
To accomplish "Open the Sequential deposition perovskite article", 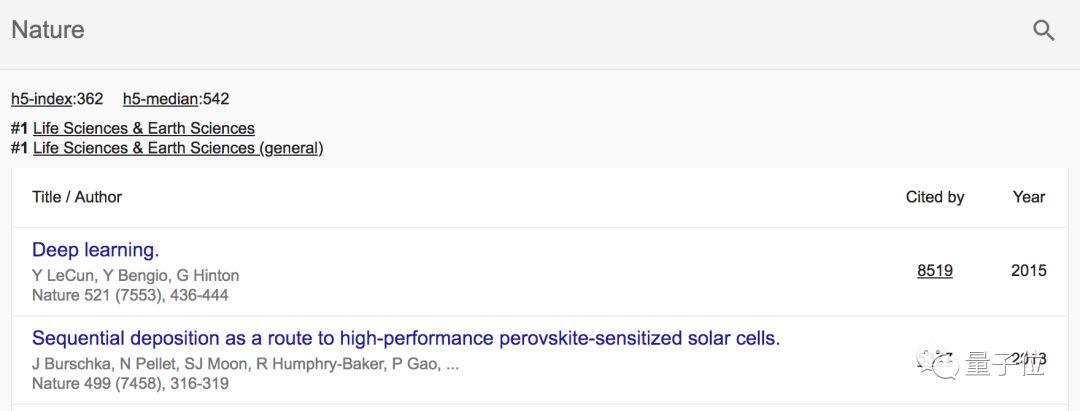I will 406,338.
